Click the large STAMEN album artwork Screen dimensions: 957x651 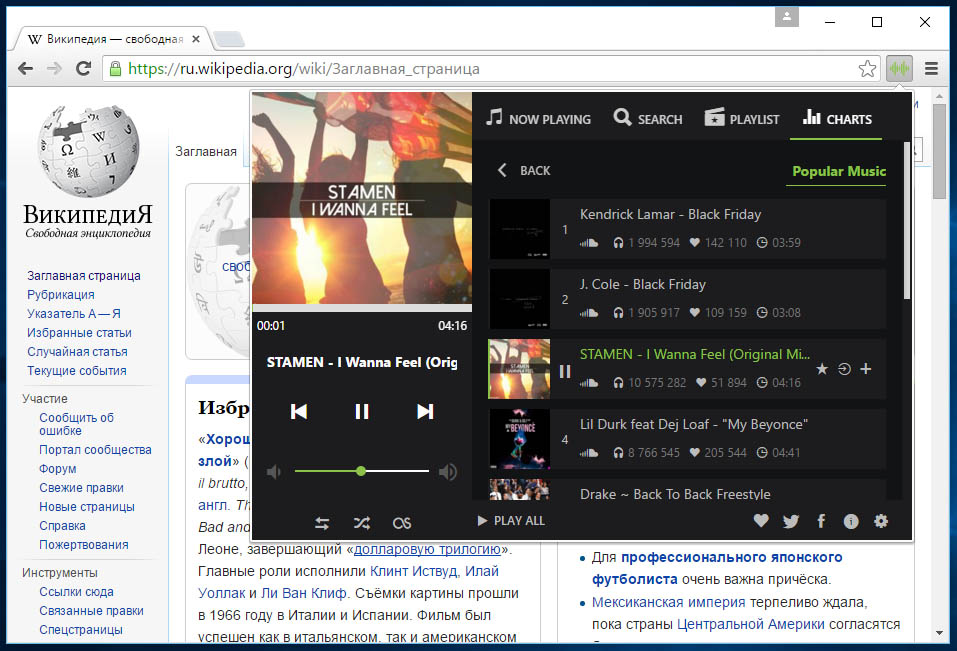tap(362, 198)
